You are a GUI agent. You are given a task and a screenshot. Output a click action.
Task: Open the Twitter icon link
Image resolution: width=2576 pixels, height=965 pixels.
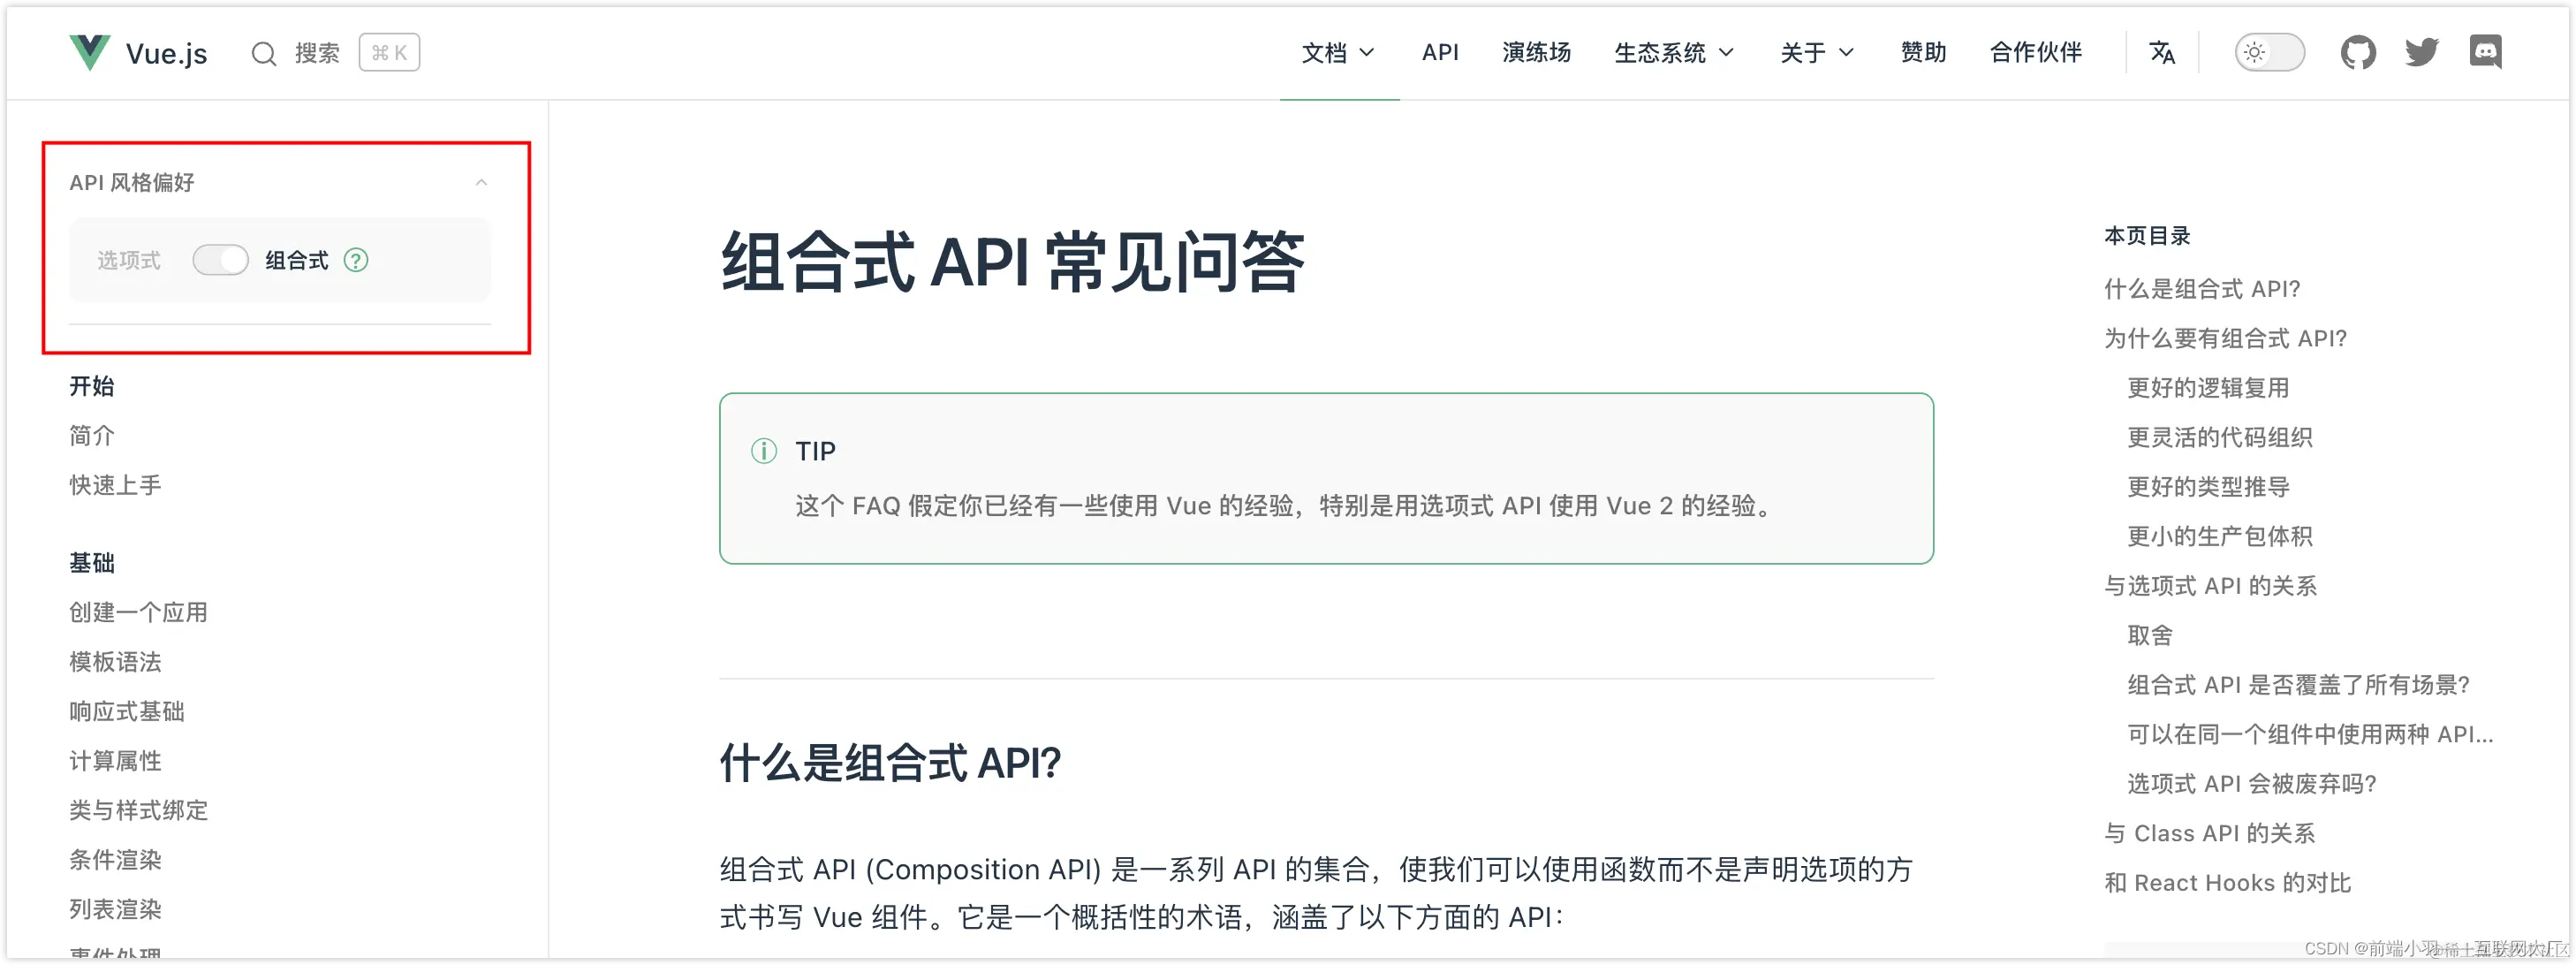2422,52
